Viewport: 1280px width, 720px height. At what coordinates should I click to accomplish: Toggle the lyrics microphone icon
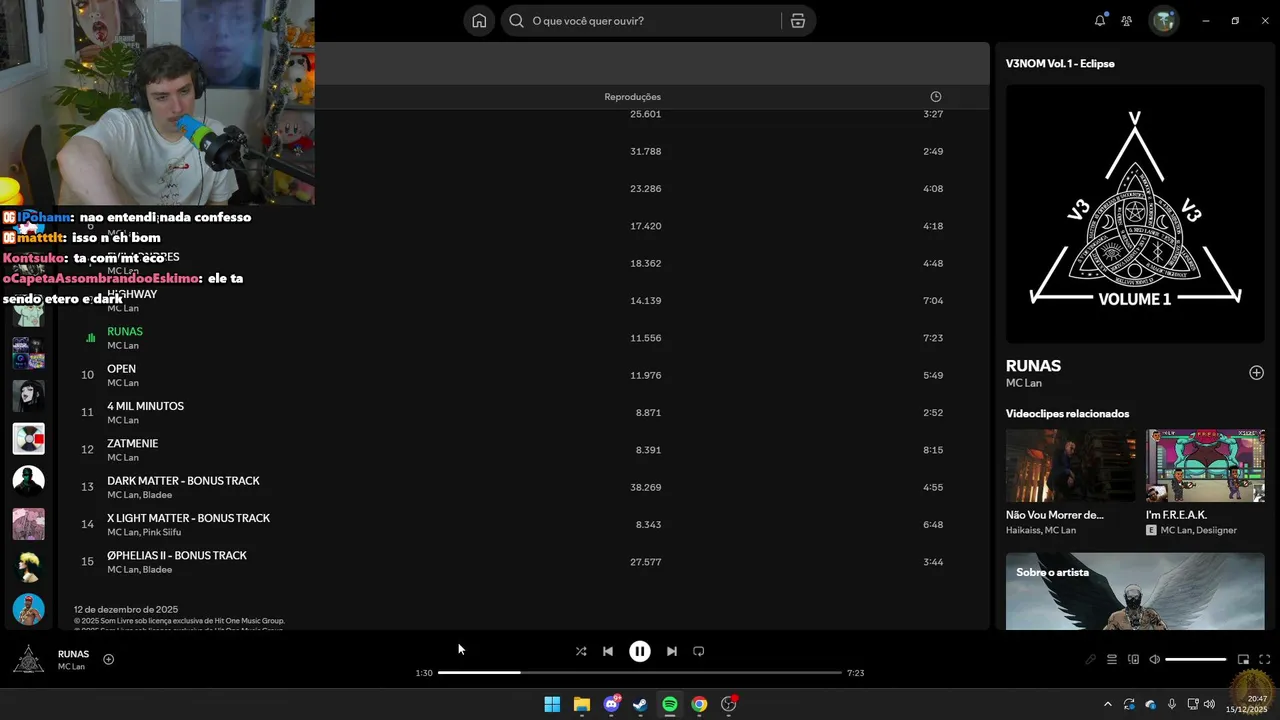[1090, 660]
